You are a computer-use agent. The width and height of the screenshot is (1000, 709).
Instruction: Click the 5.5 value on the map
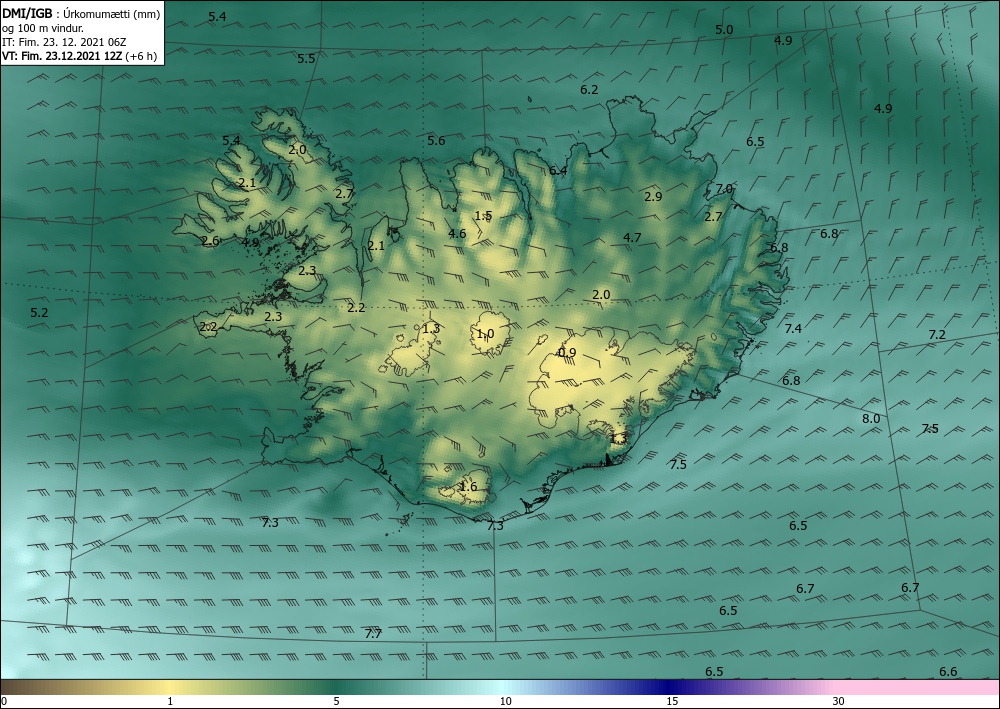[x=306, y=59]
